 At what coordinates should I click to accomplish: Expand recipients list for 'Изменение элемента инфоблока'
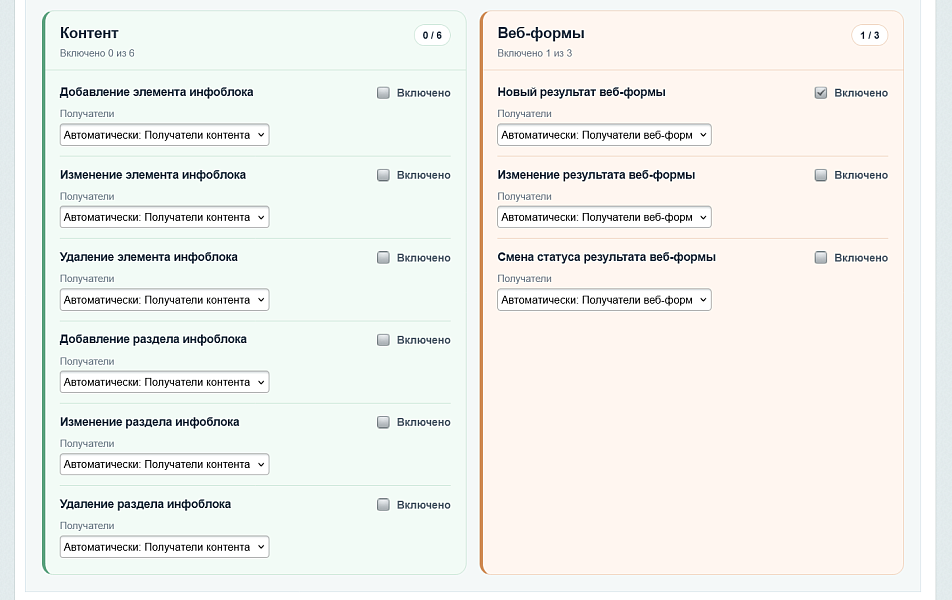coord(164,217)
